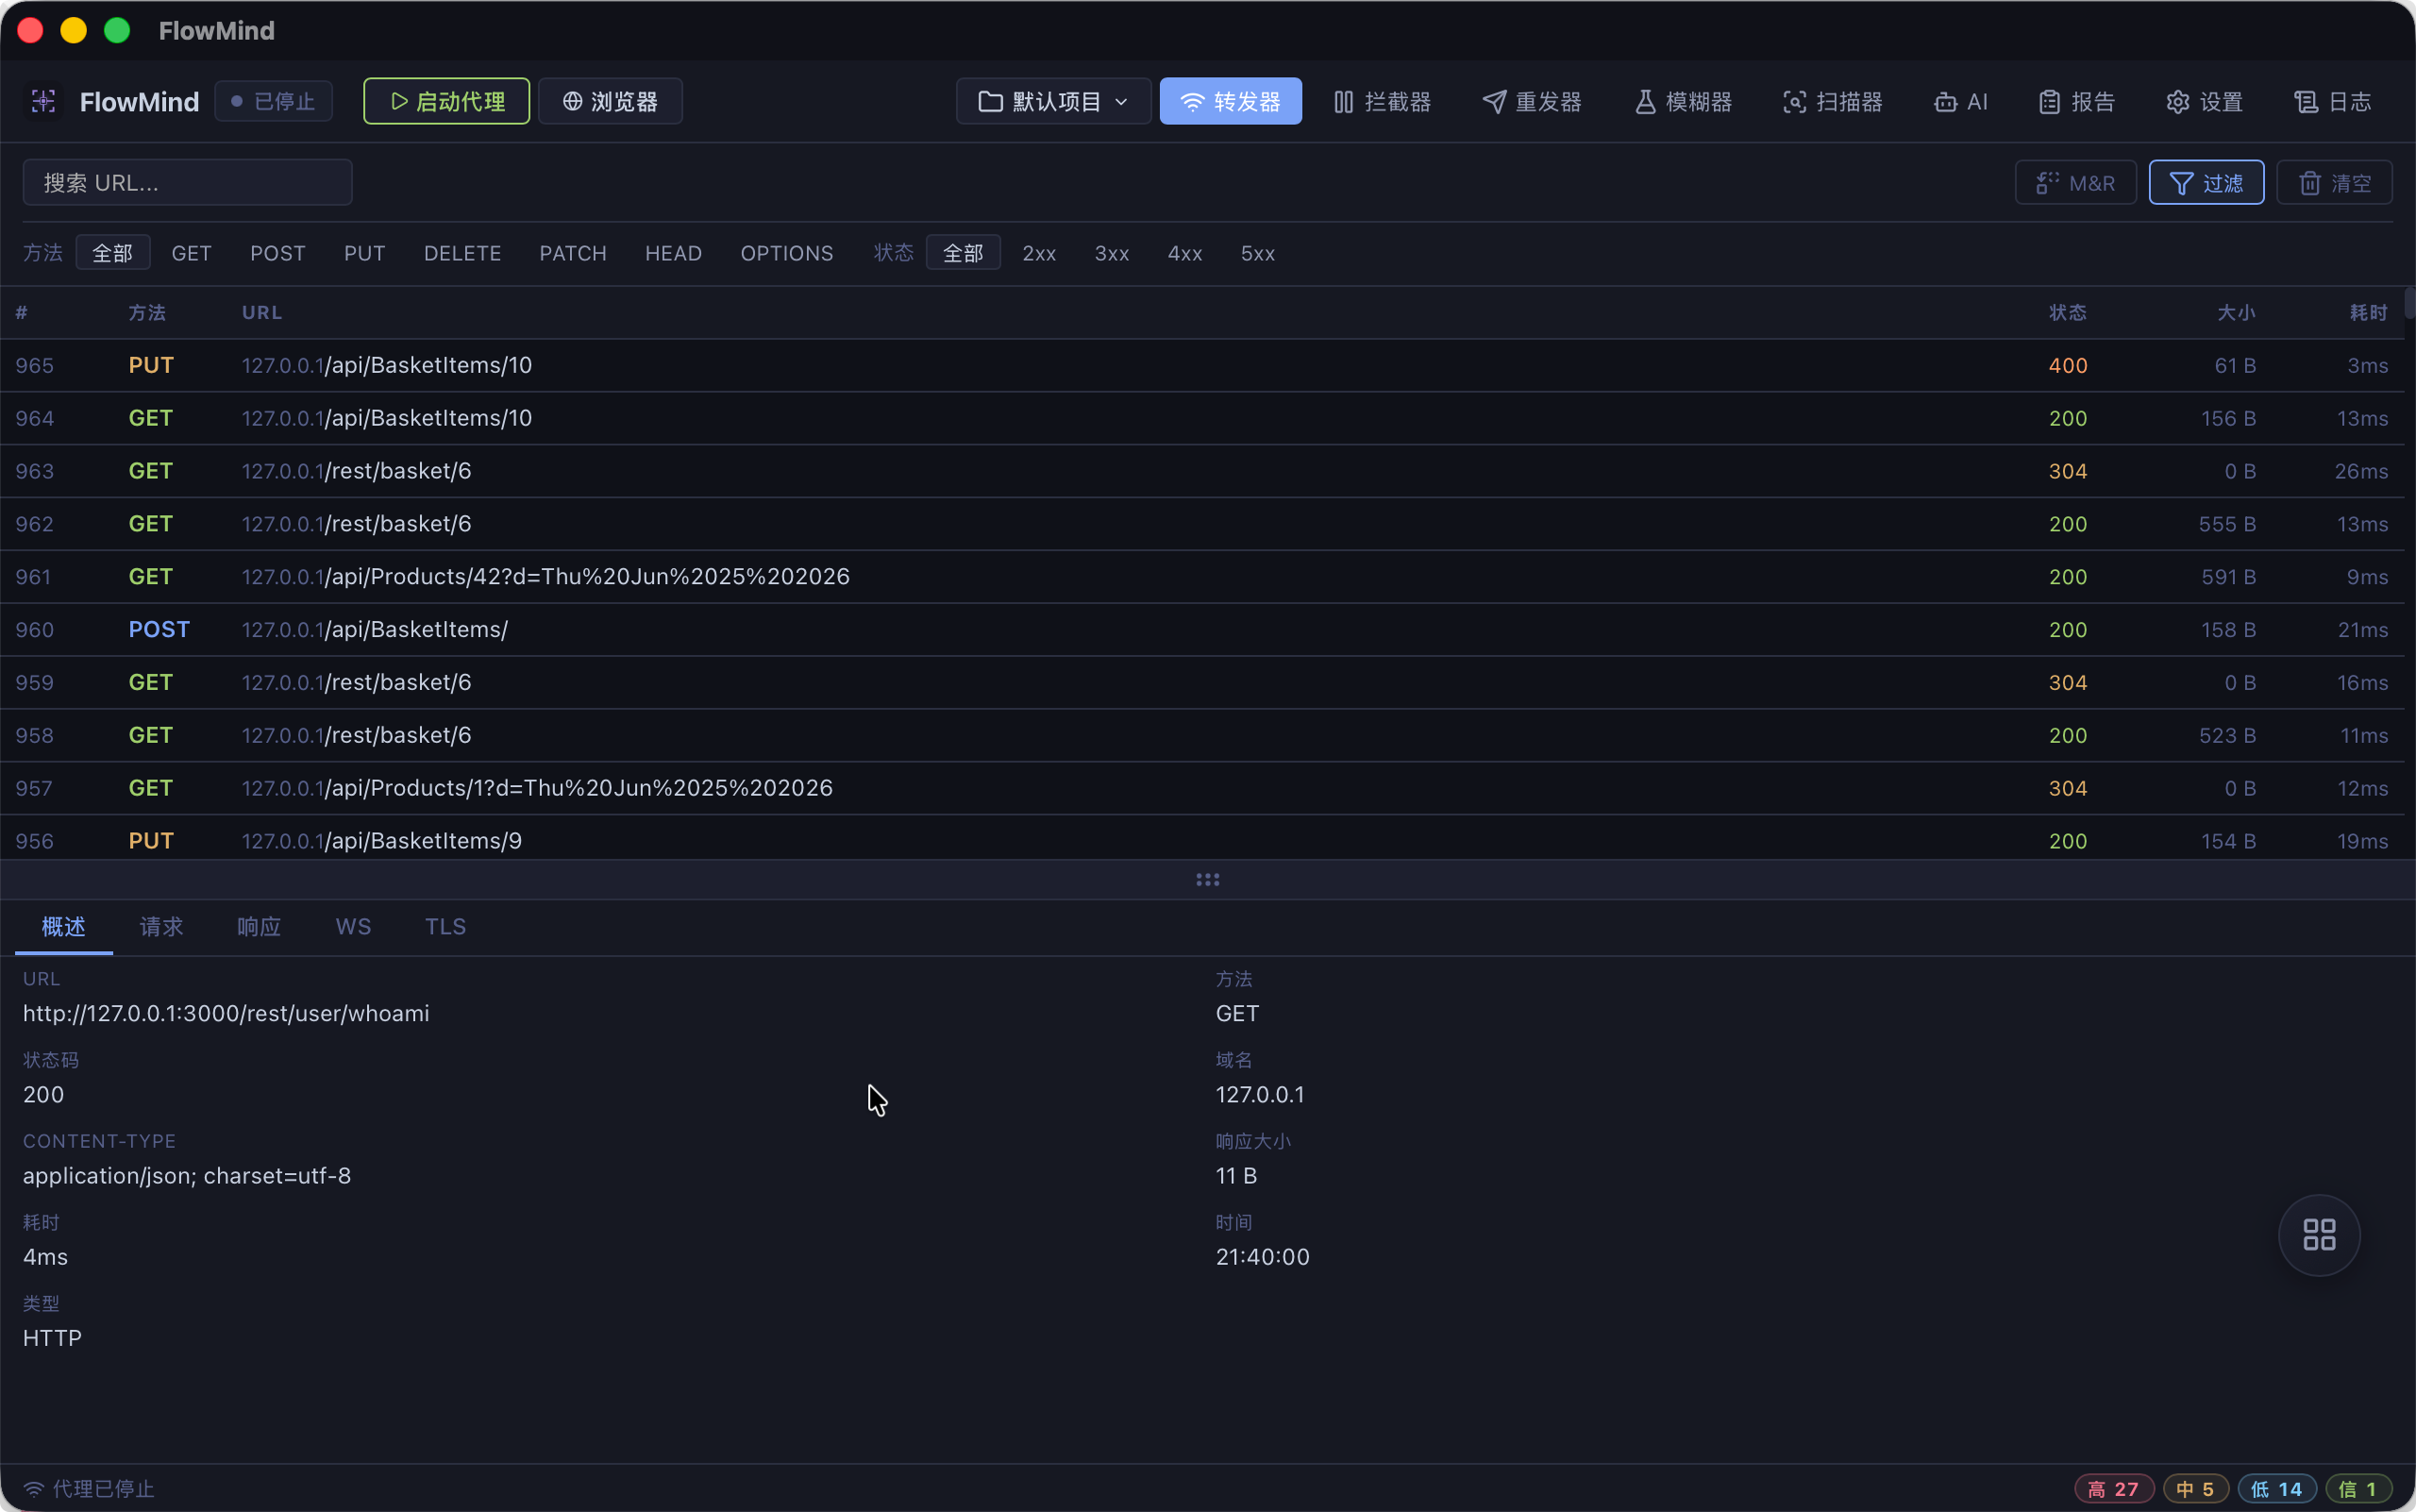Image resolution: width=2416 pixels, height=1512 pixels.
Task: Open the 报告 reports tab
Action: (x=2077, y=101)
